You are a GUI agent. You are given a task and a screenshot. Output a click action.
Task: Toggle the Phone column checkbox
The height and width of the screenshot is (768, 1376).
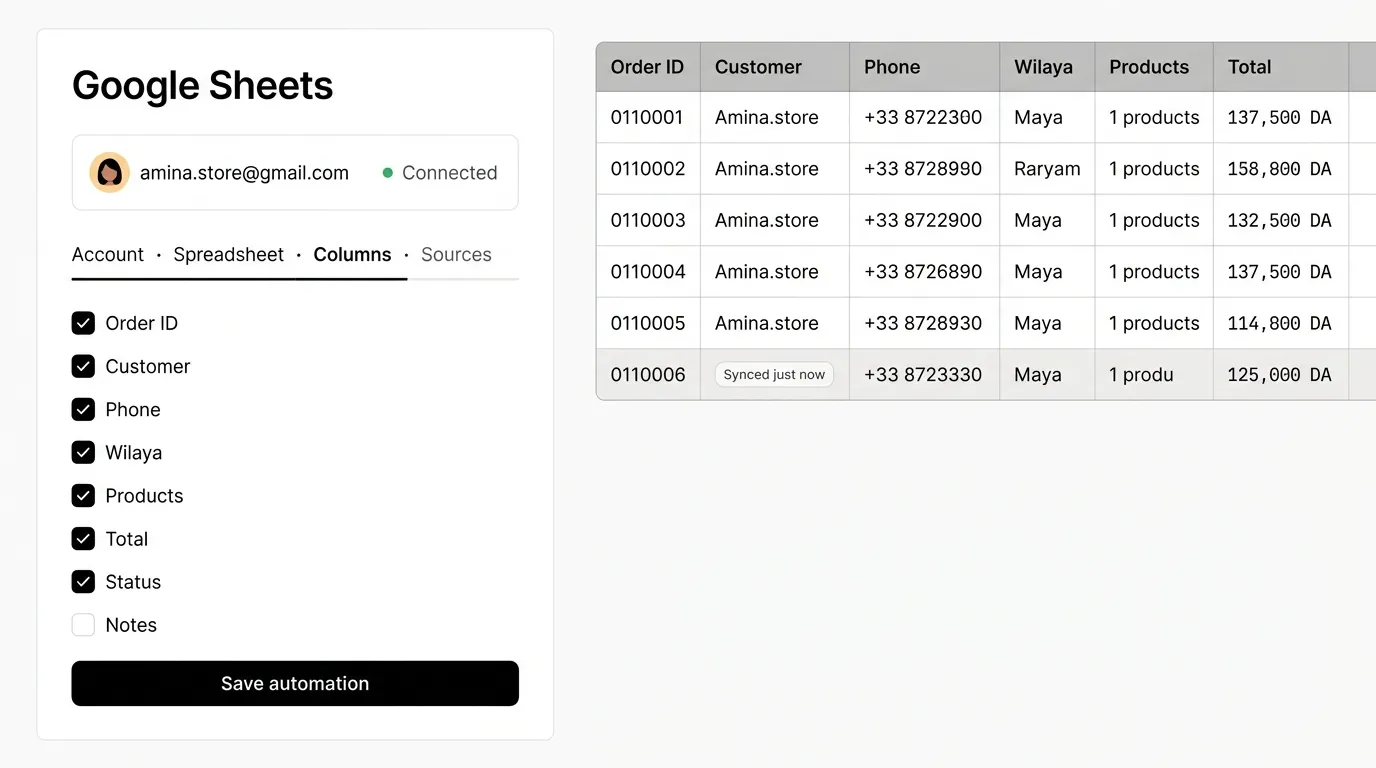[x=83, y=409]
